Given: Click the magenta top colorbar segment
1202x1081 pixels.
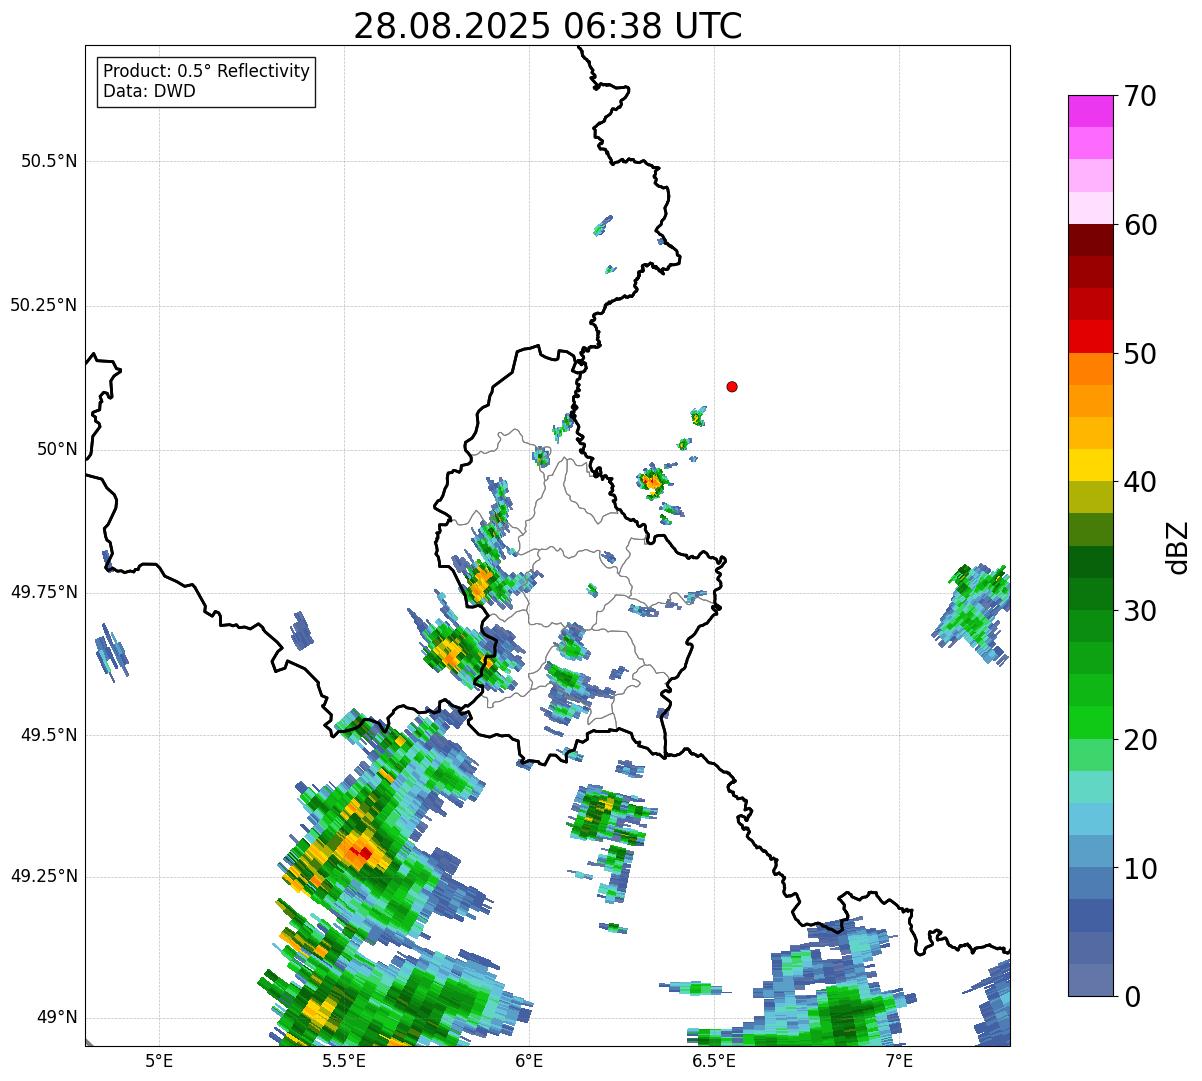Looking at the screenshot, I should coord(1091,111).
